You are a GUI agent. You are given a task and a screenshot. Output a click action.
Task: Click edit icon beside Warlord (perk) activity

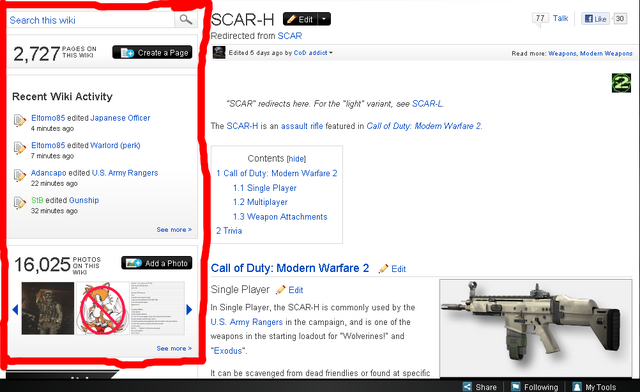click(x=20, y=148)
